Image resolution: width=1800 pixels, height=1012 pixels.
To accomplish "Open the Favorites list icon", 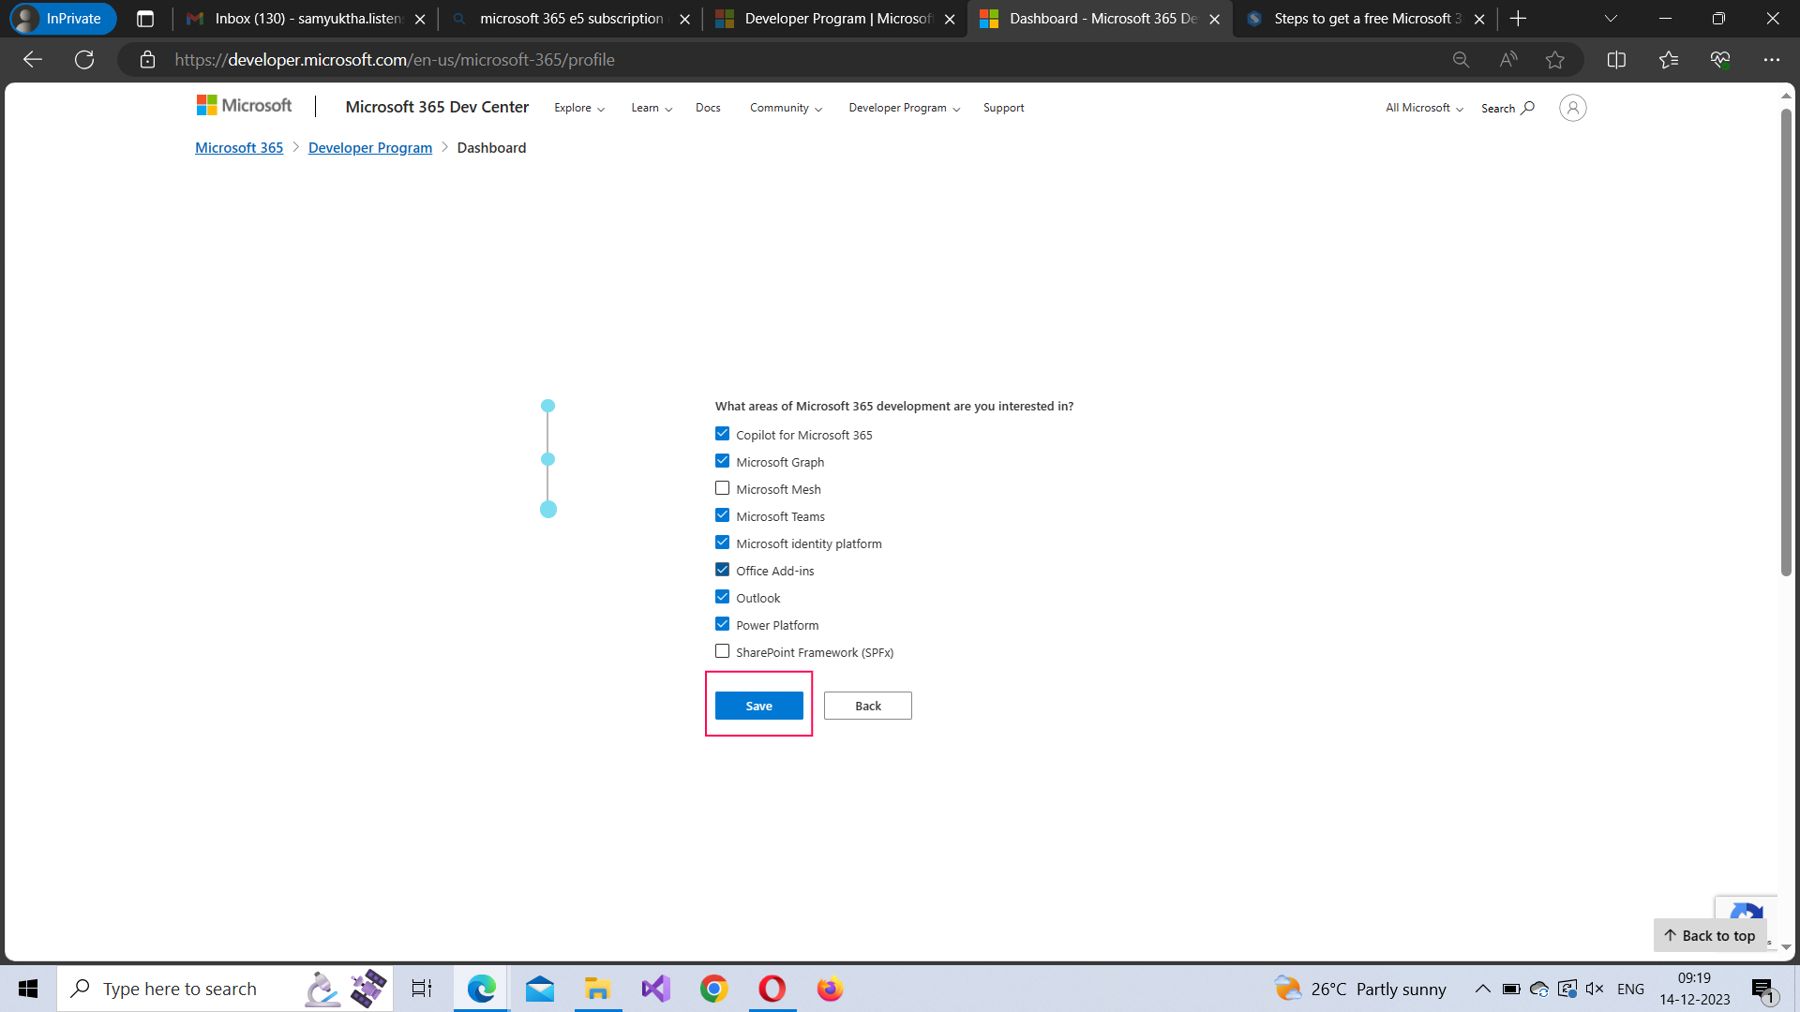I will click(1668, 60).
